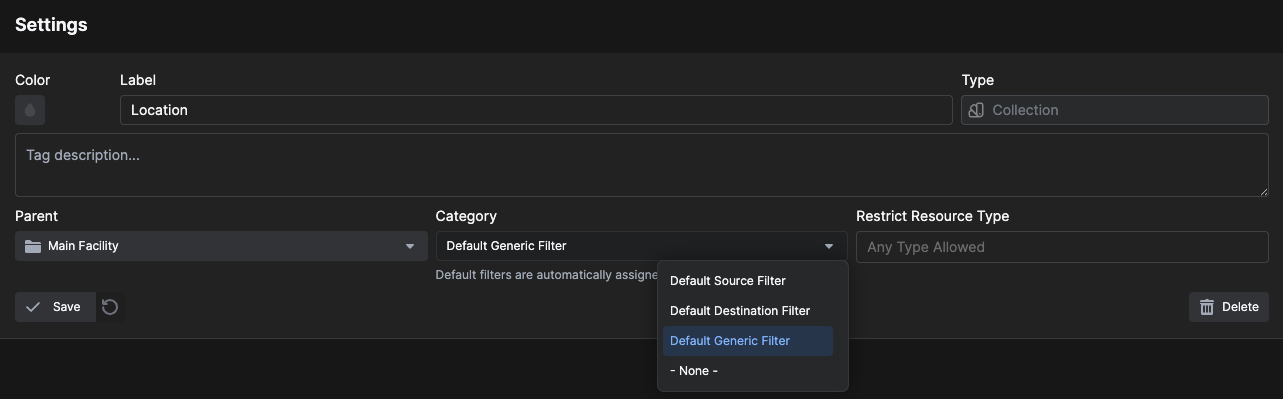Click the folder icon next to Main Facility
The height and width of the screenshot is (399, 1283).
click(x=33, y=246)
